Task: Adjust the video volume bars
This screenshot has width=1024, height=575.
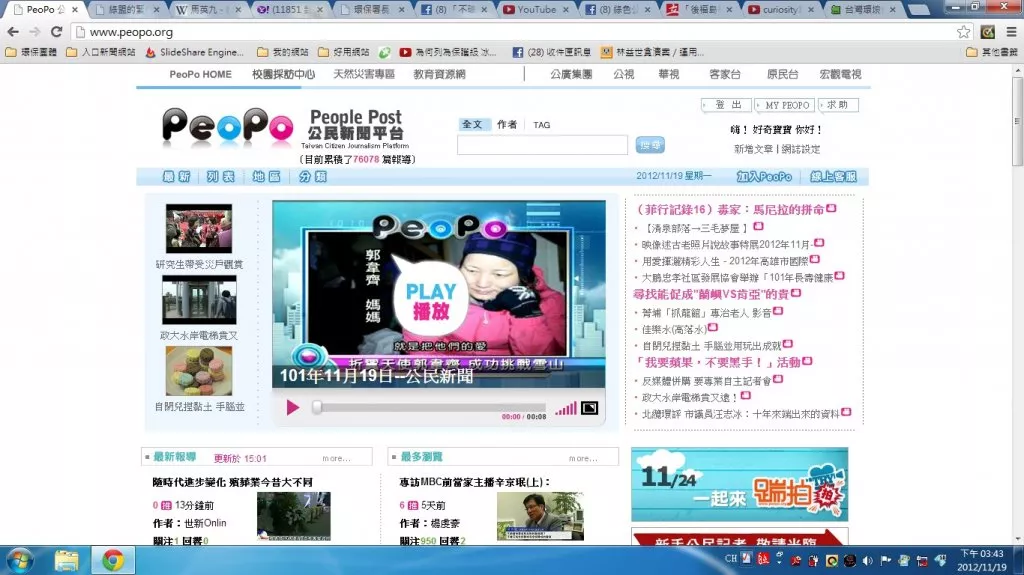Action: pos(566,409)
